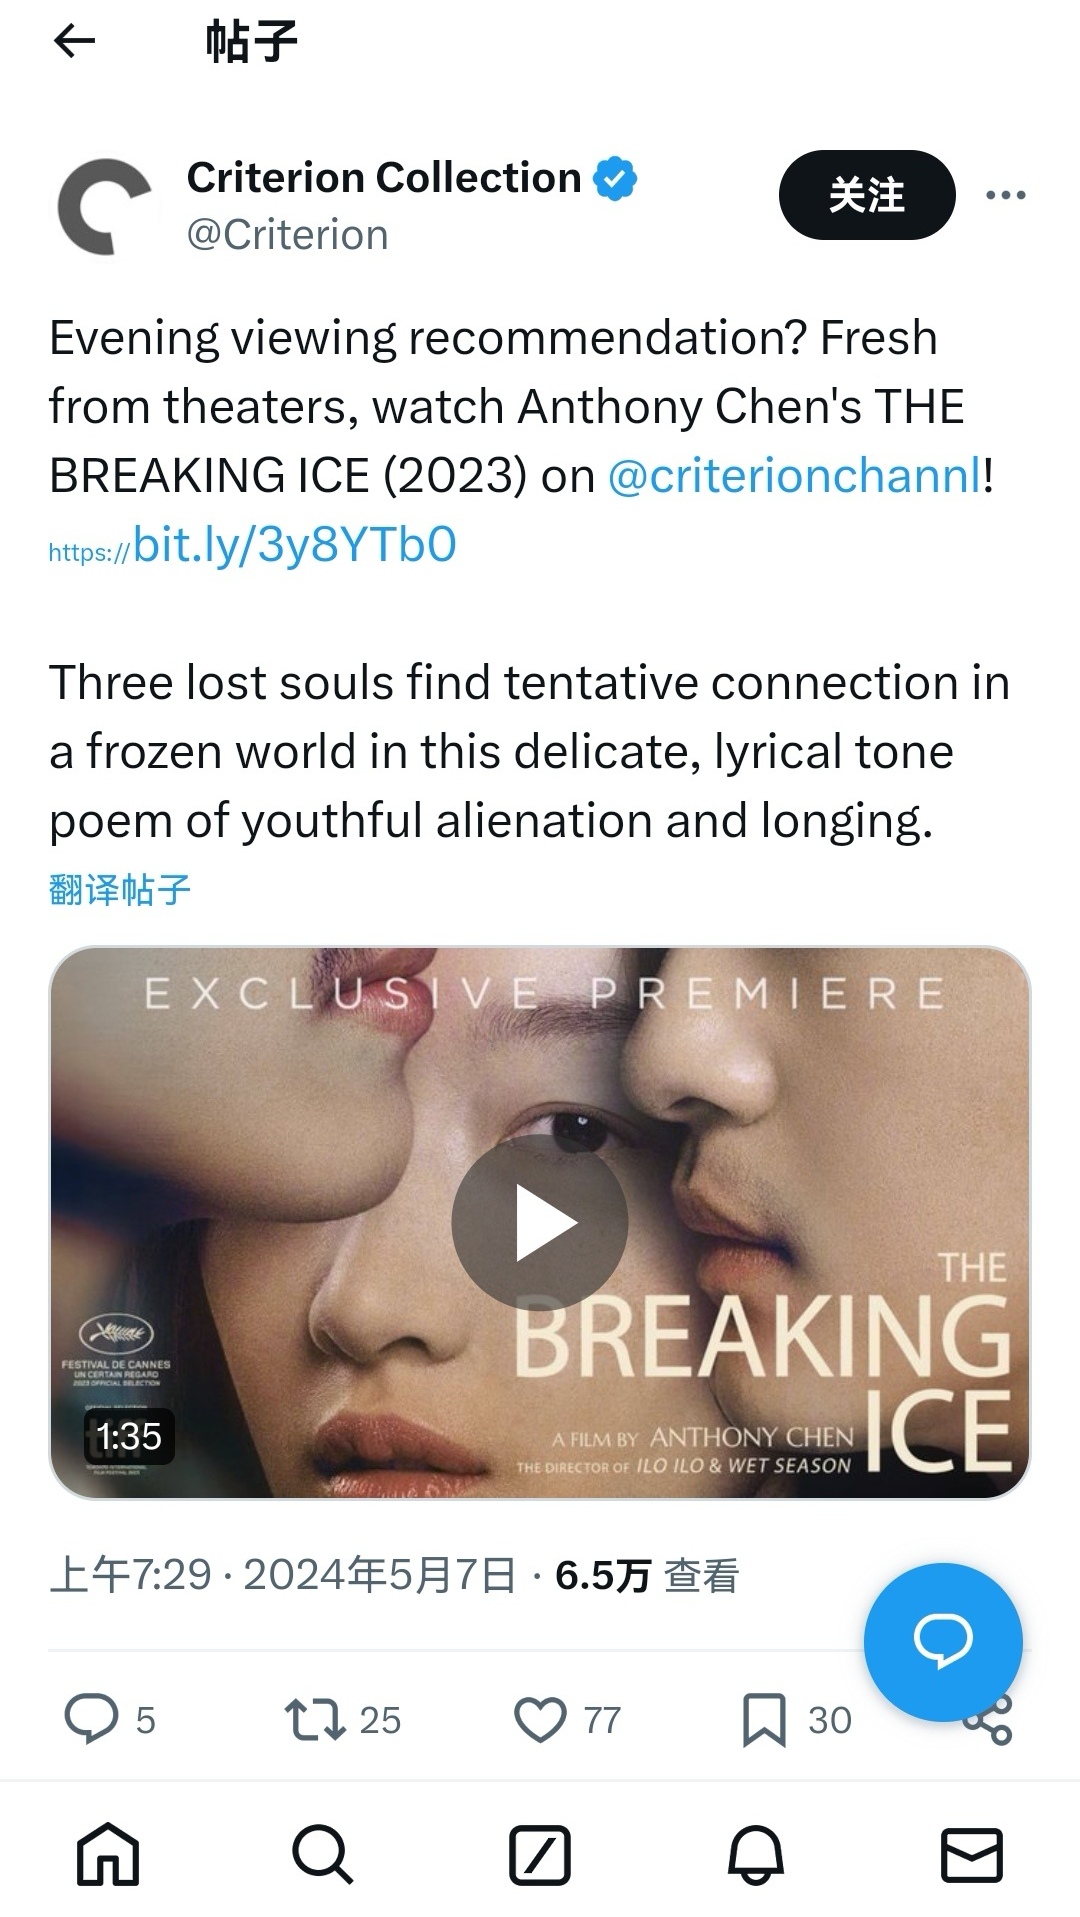Share the post using the share icon
This screenshot has width=1080, height=1917.
coord(990,1722)
